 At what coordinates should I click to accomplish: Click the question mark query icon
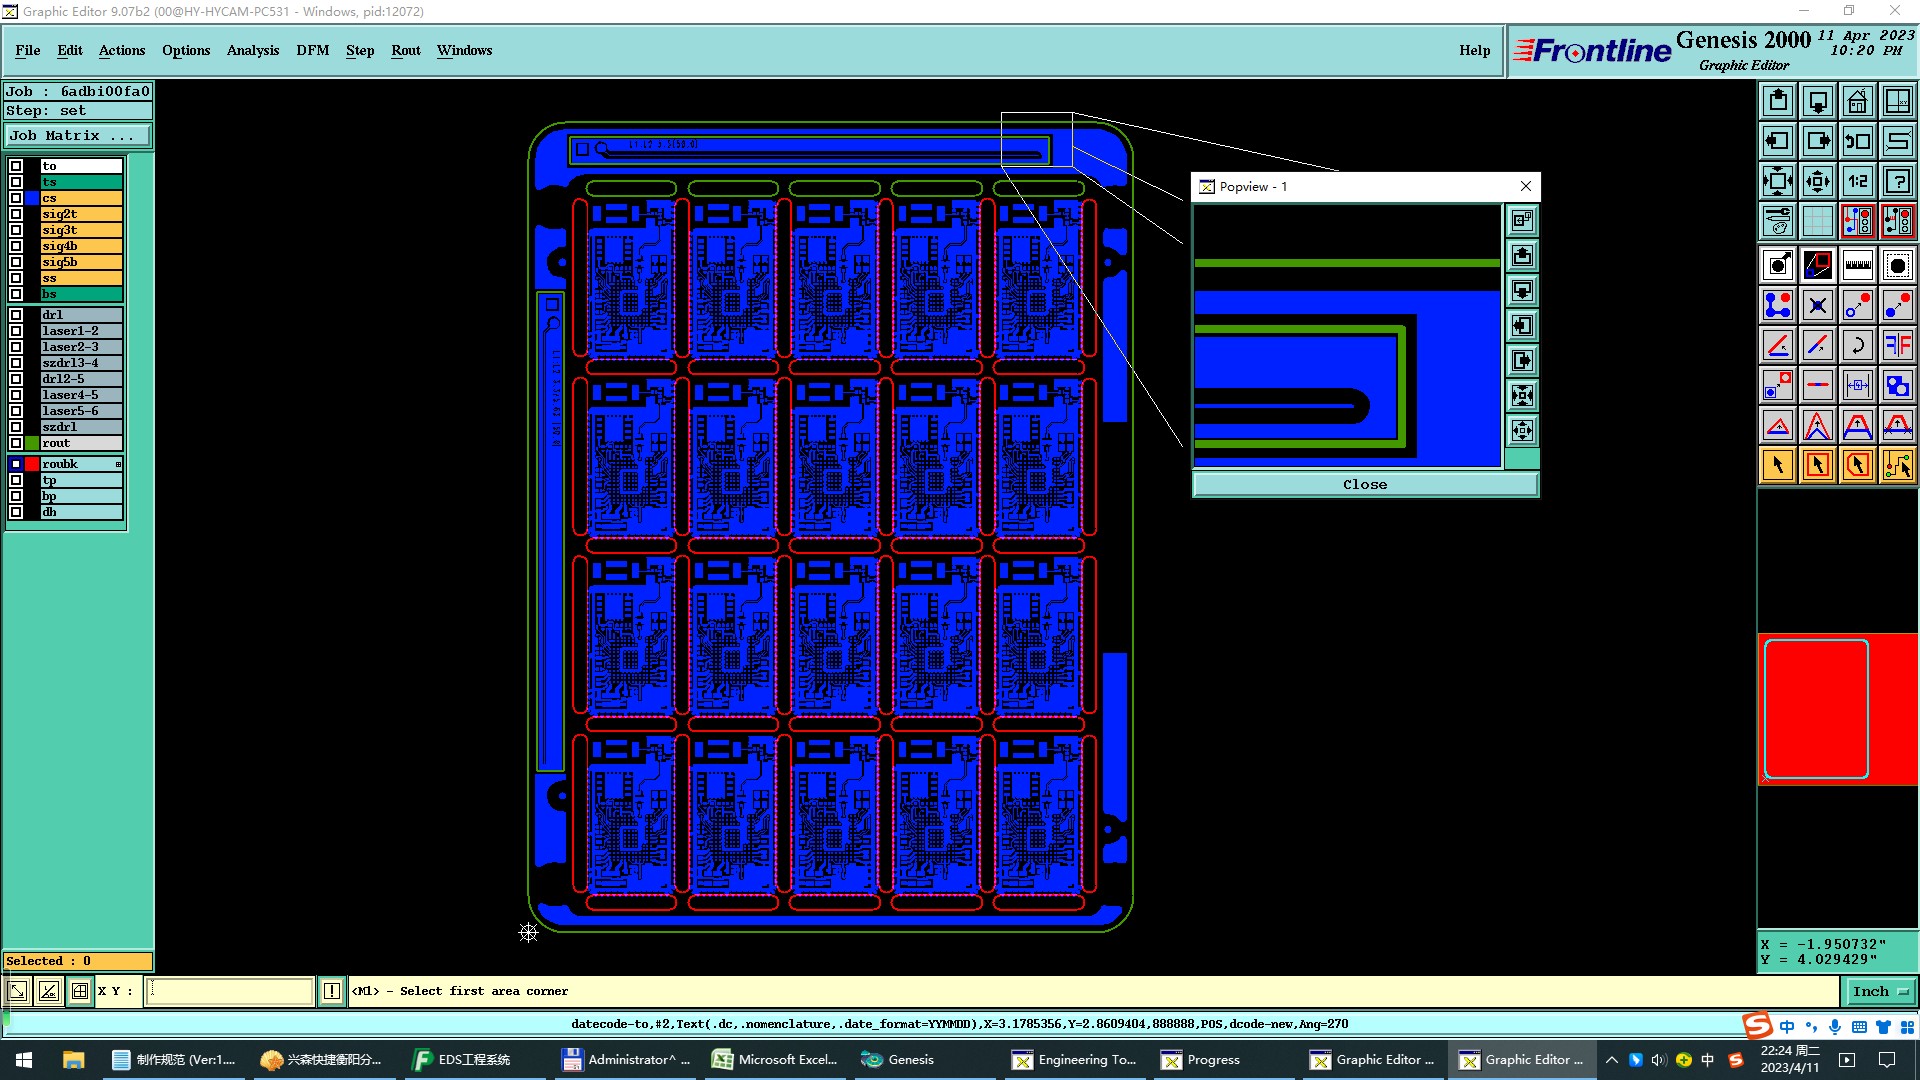tap(1897, 181)
